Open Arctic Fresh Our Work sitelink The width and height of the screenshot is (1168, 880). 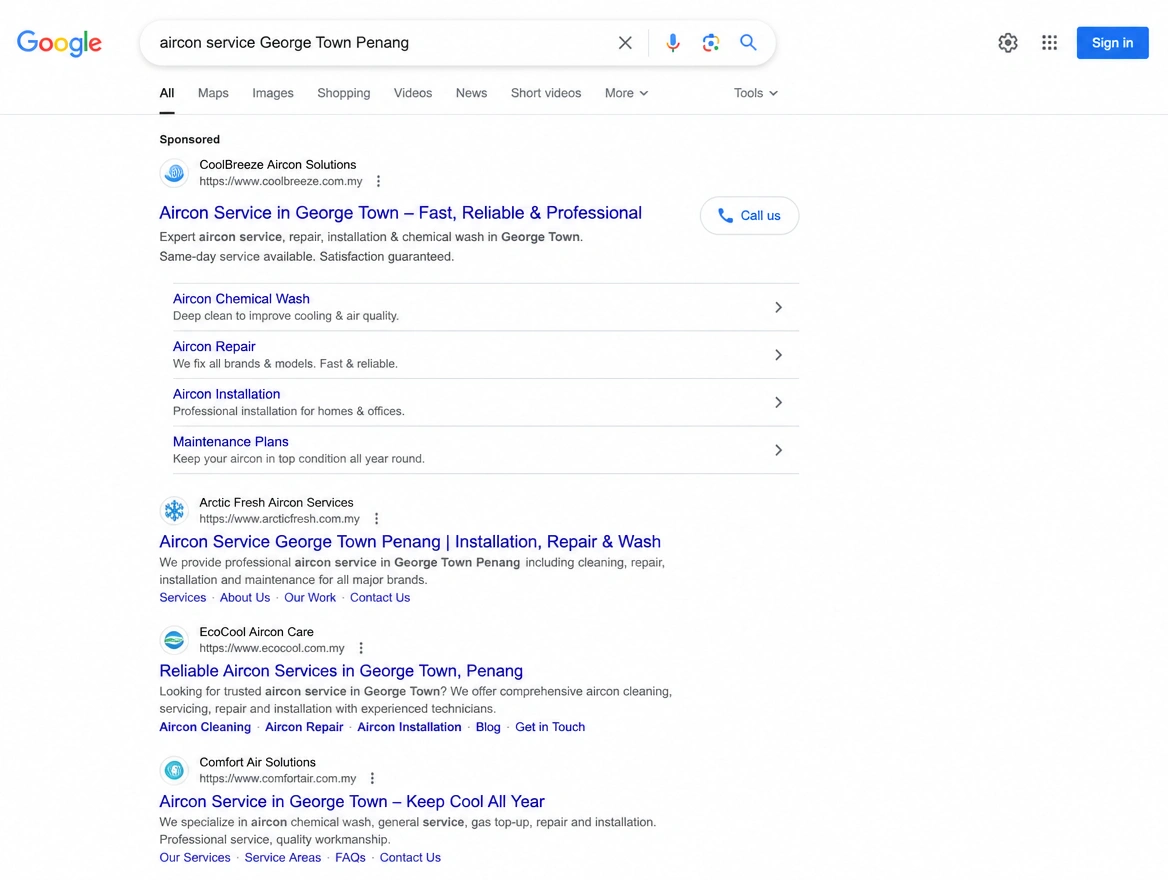coord(310,598)
